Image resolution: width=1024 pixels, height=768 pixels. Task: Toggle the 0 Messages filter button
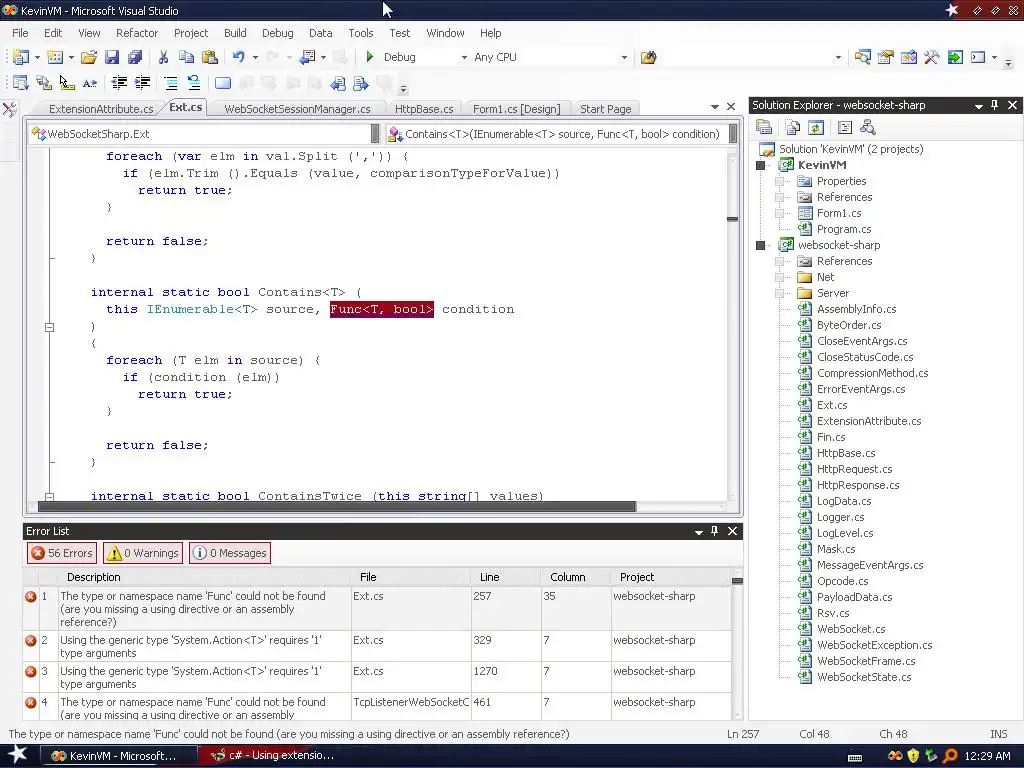[x=230, y=553]
